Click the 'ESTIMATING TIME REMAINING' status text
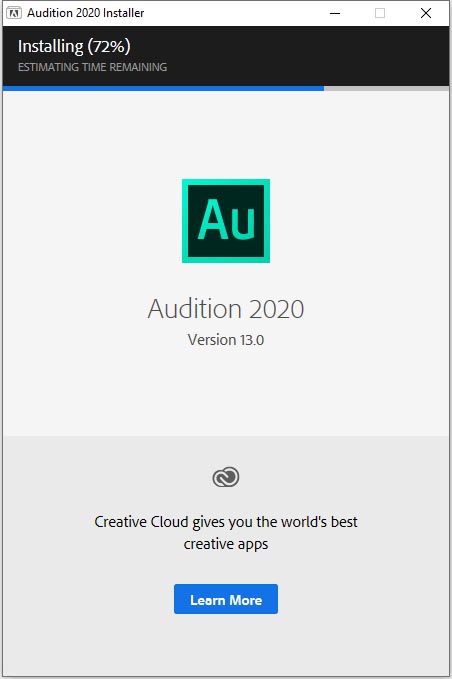Viewport: 452px width, 679px height. (92, 67)
